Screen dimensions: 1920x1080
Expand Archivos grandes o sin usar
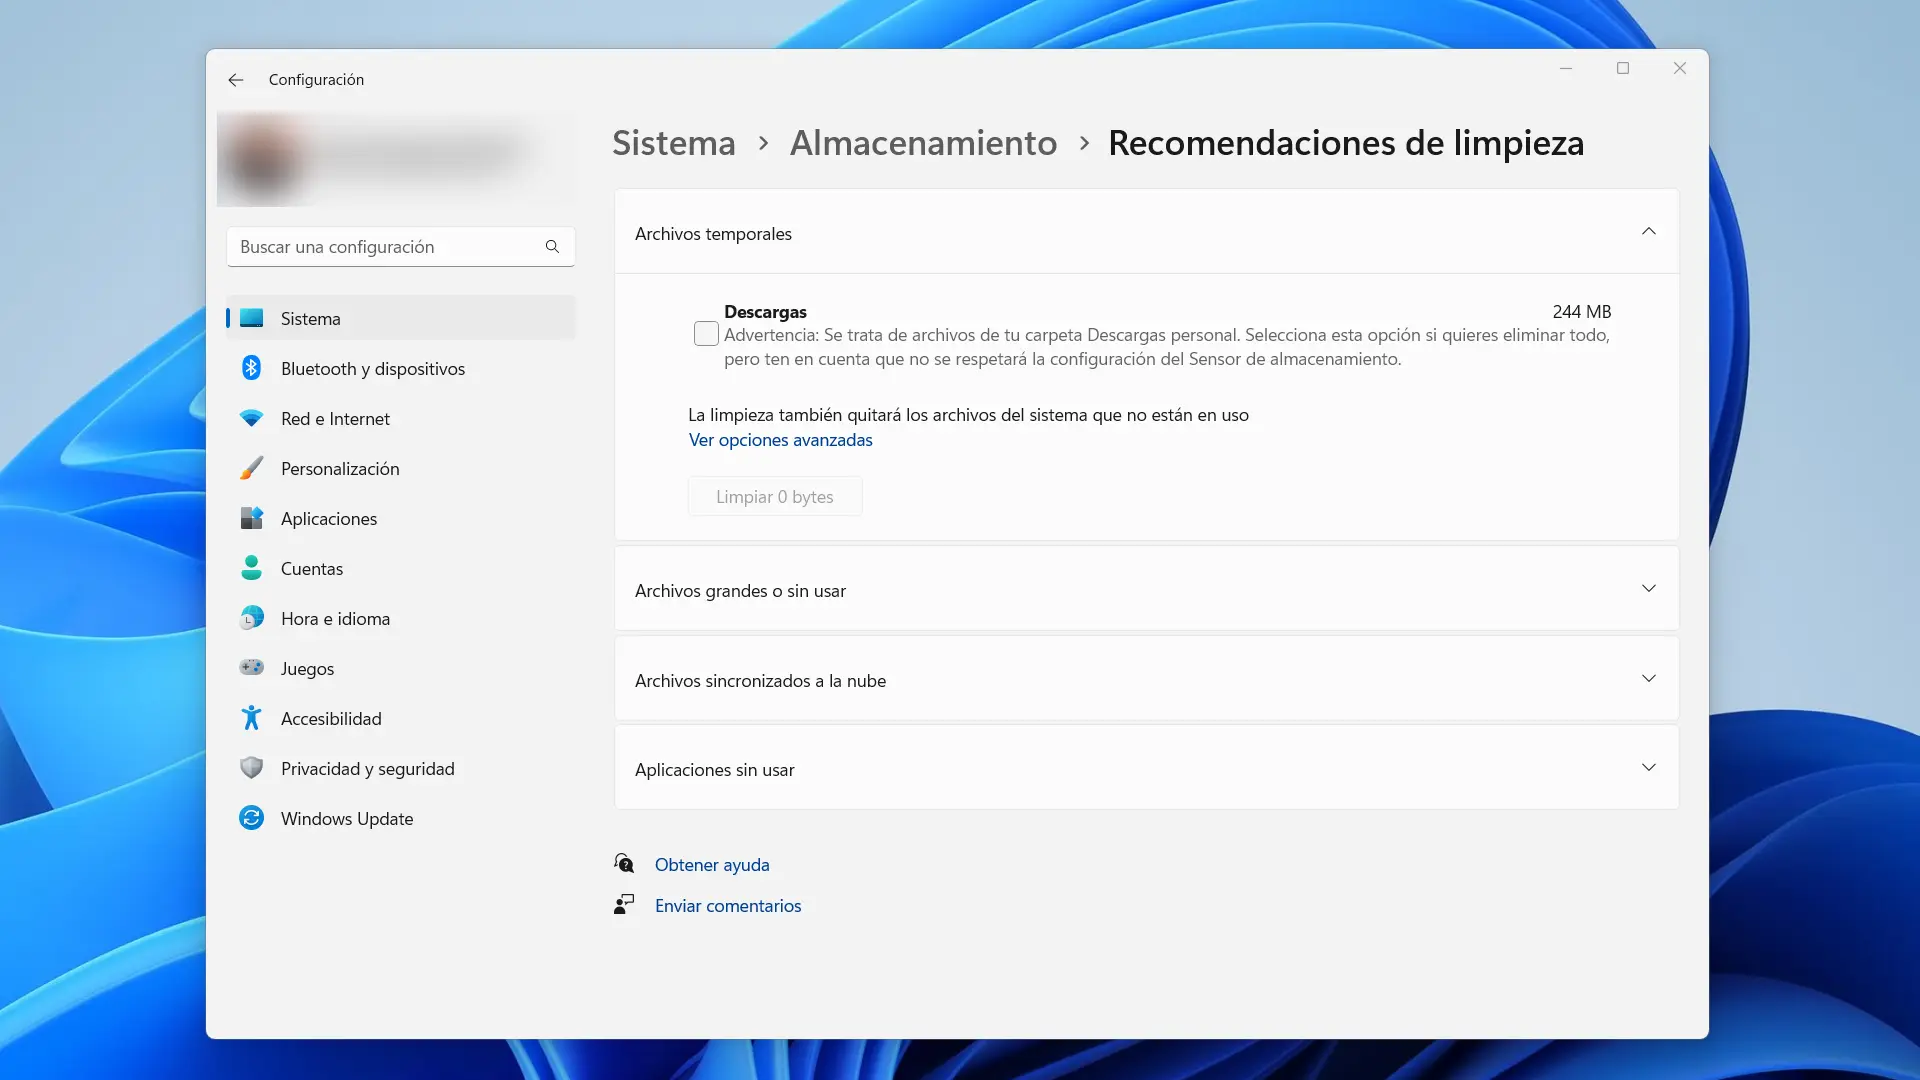point(1648,589)
